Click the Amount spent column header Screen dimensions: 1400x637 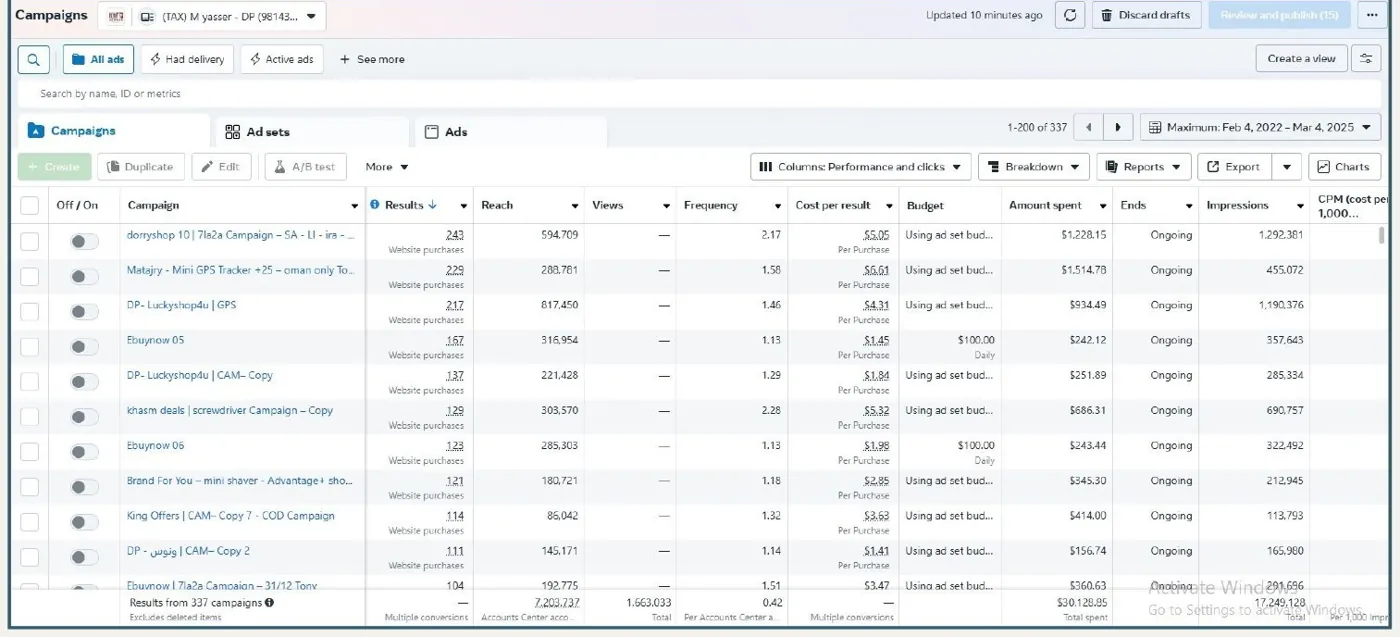(1045, 206)
